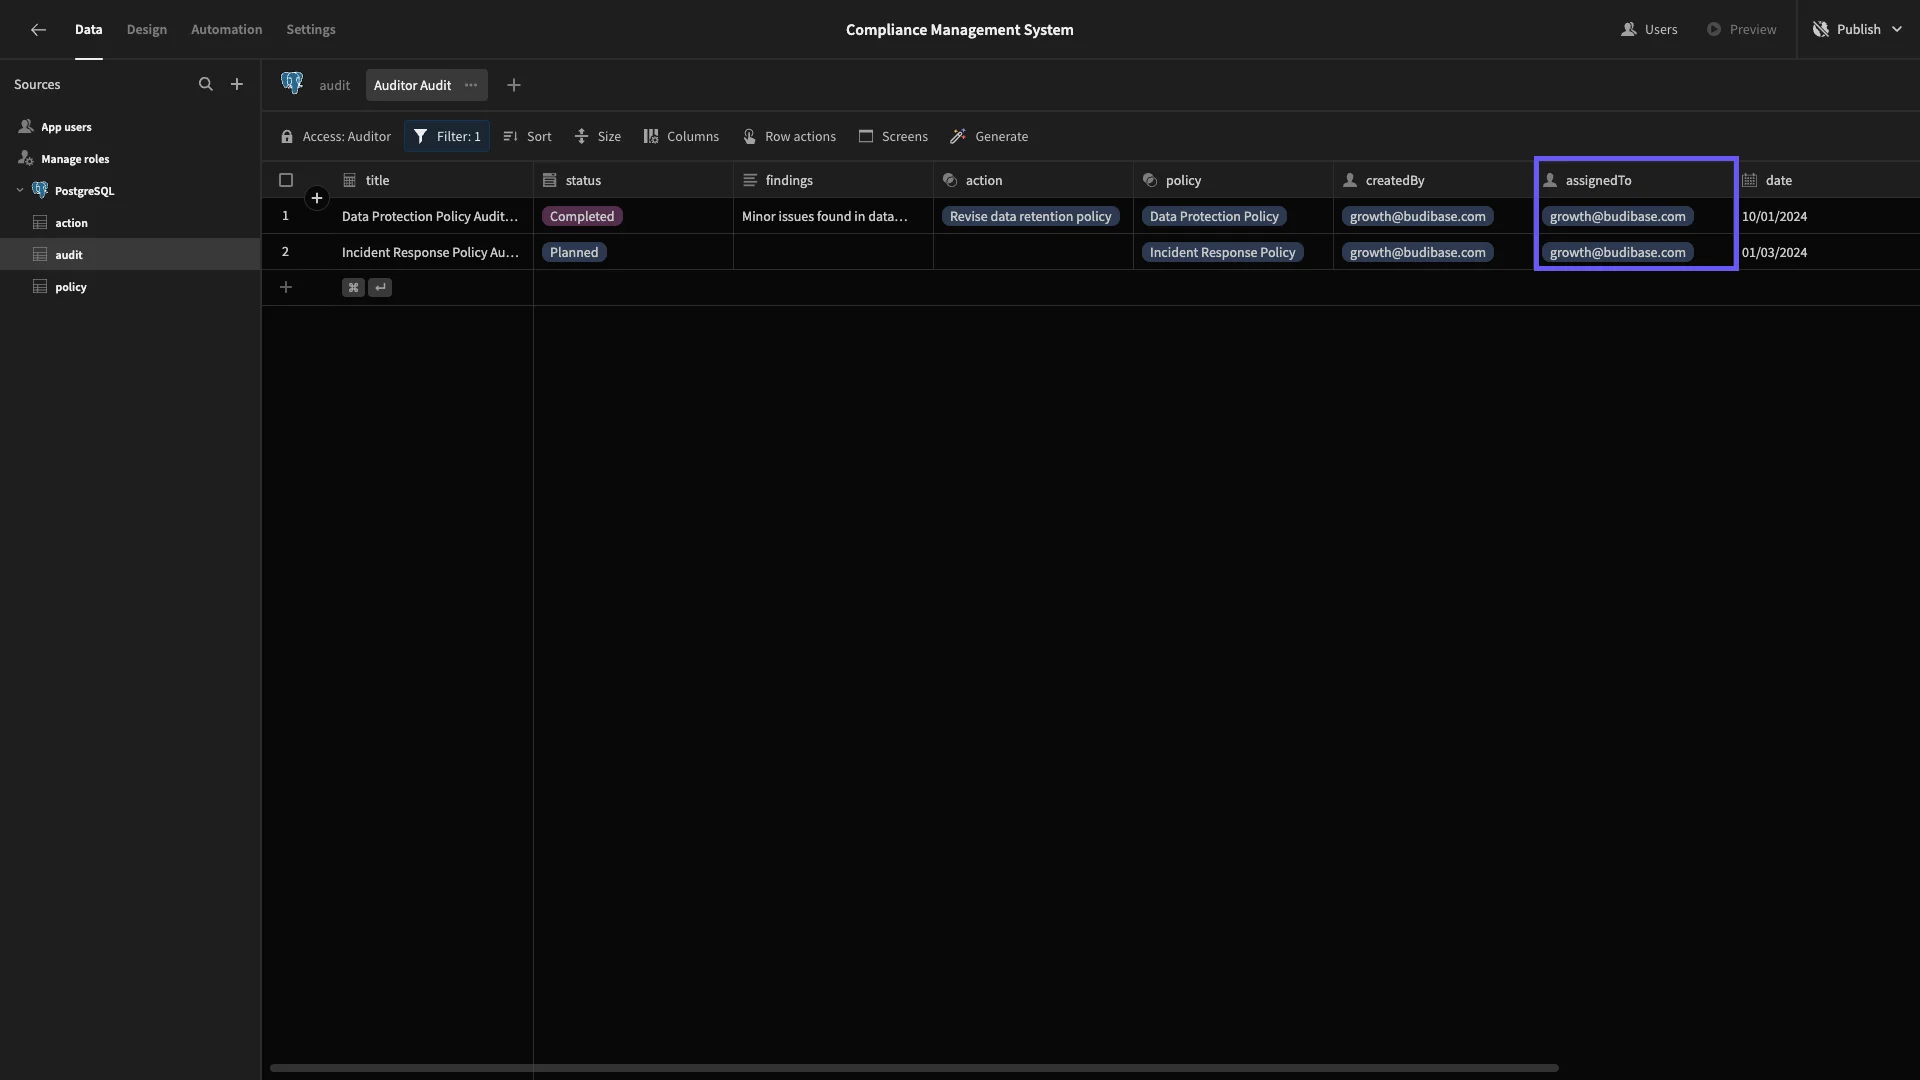Click createdBy email in row 2

point(1417,253)
